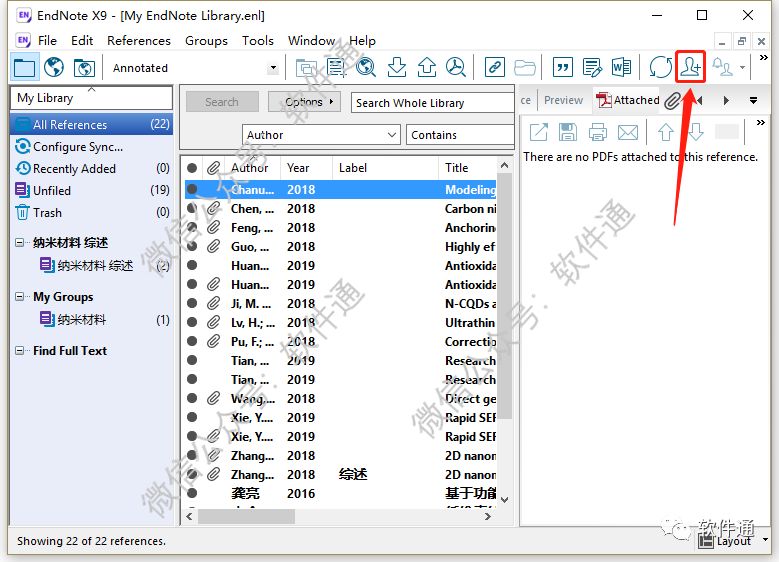Toggle read status dot for Lv, H. reference
The width and height of the screenshot is (779, 562).
tap(192, 322)
